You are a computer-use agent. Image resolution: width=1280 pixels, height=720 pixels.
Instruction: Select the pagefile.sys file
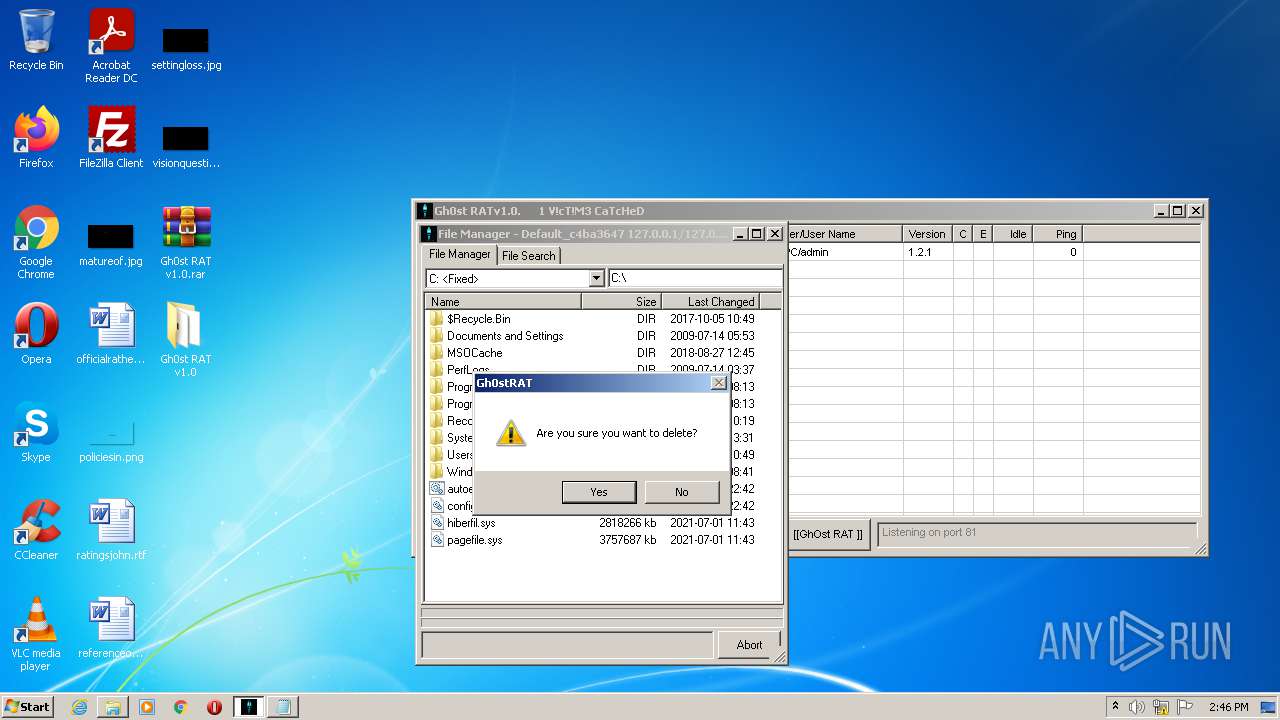coord(474,540)
